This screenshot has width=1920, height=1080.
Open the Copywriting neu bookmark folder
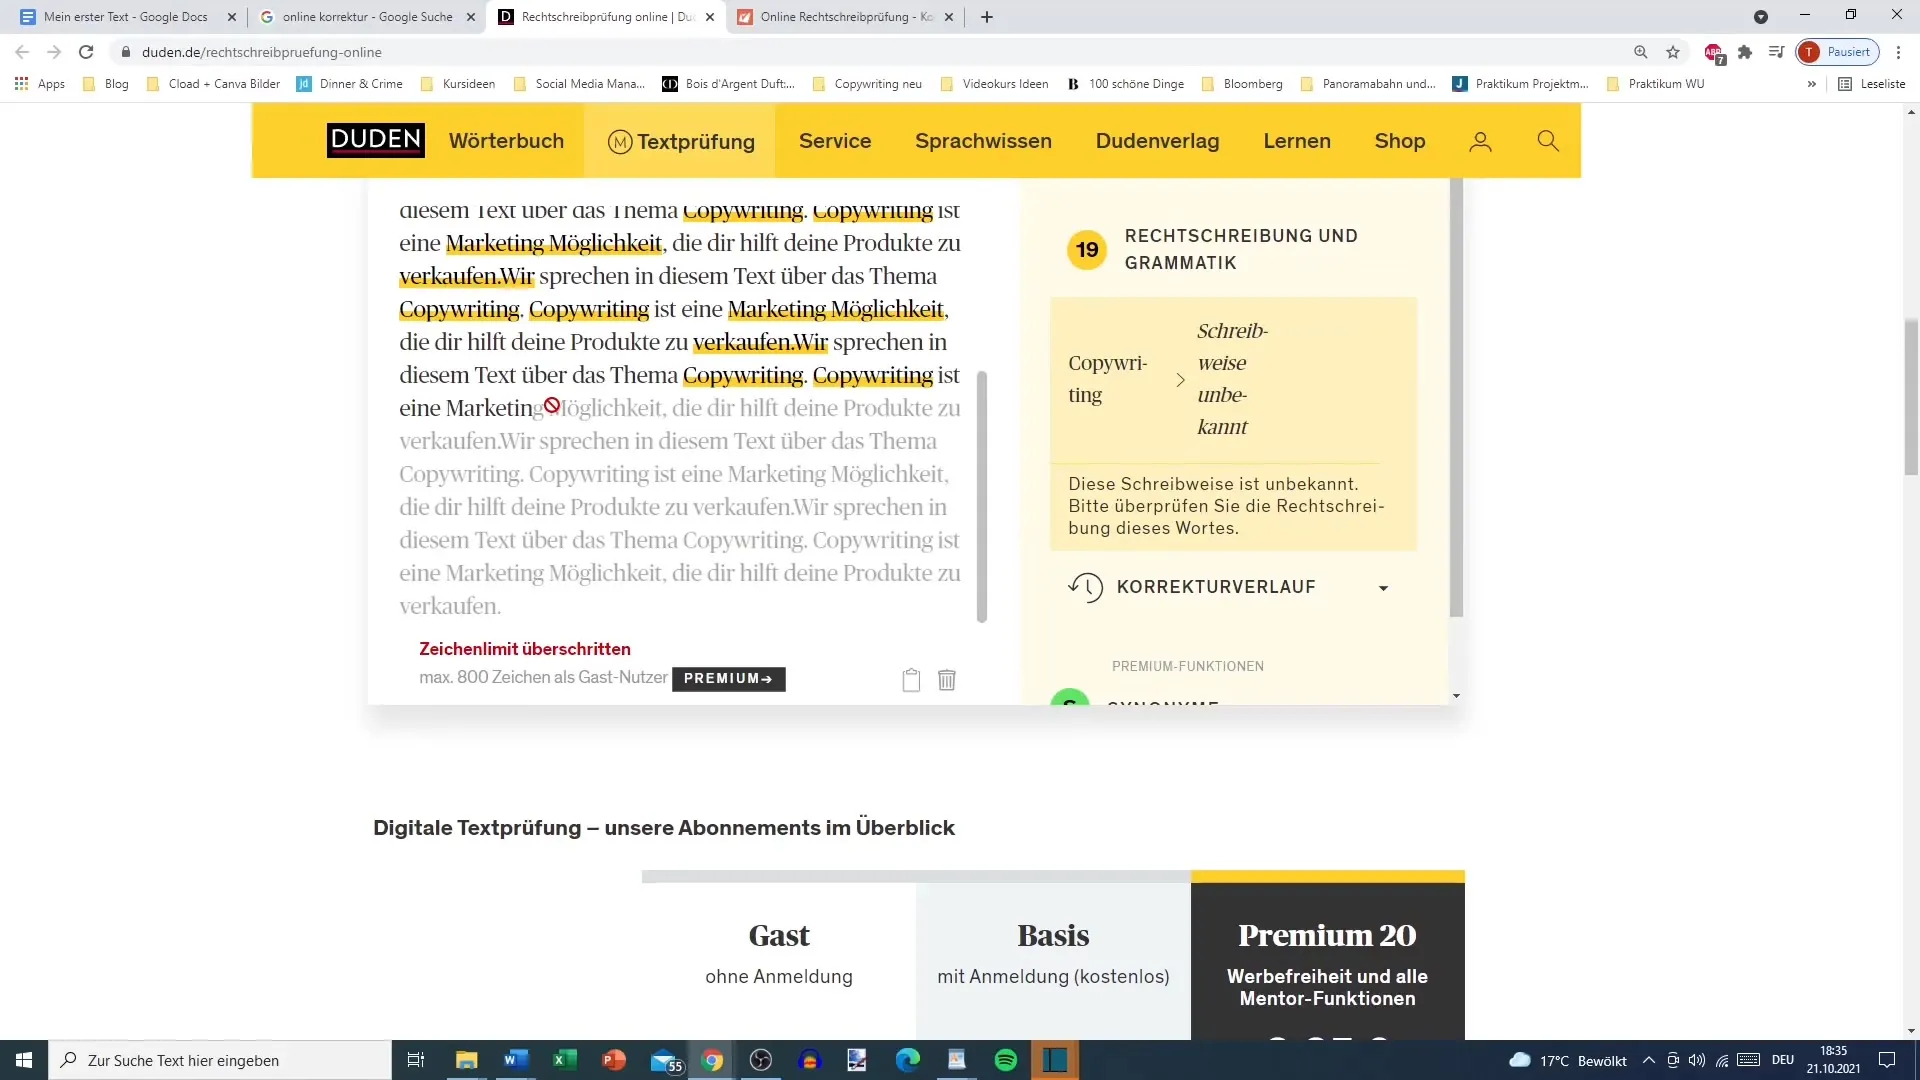tap(867, 84)
